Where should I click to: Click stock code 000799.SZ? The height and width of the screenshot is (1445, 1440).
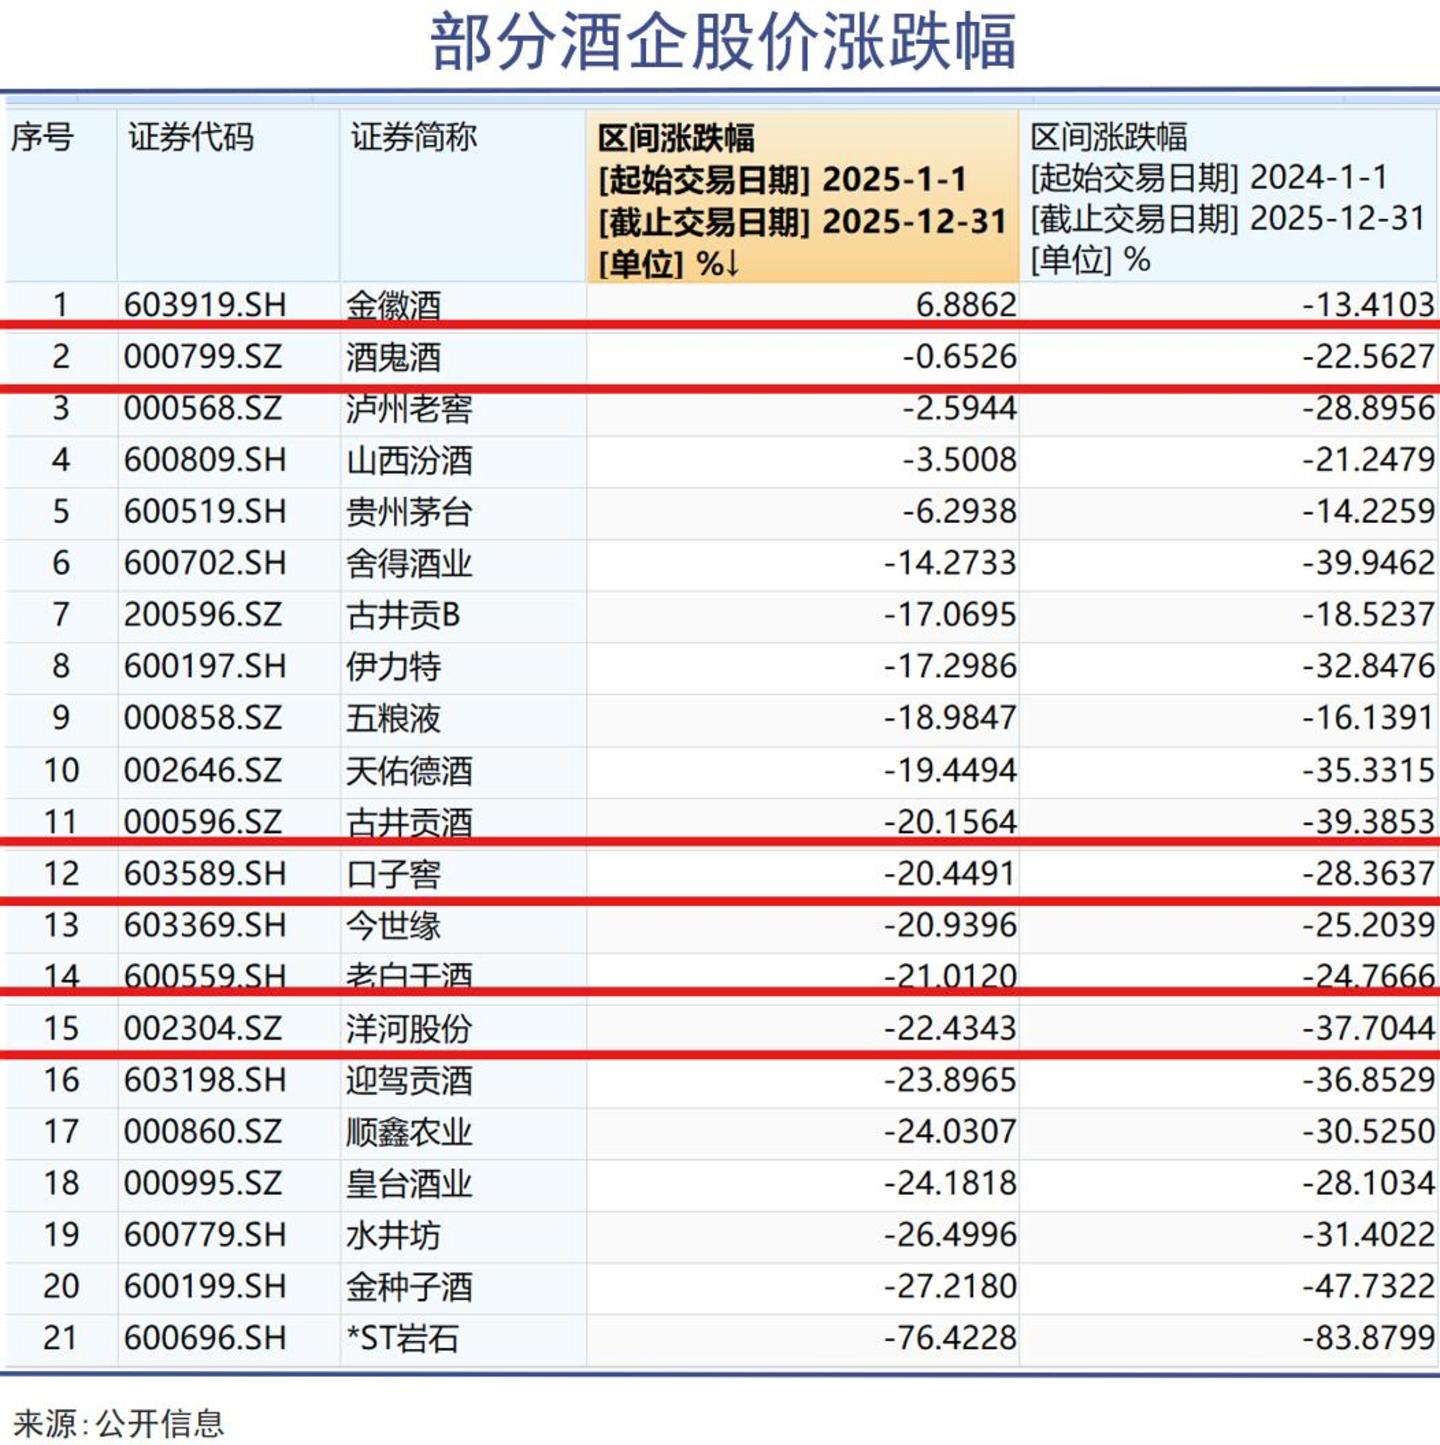tap(203, 357)
